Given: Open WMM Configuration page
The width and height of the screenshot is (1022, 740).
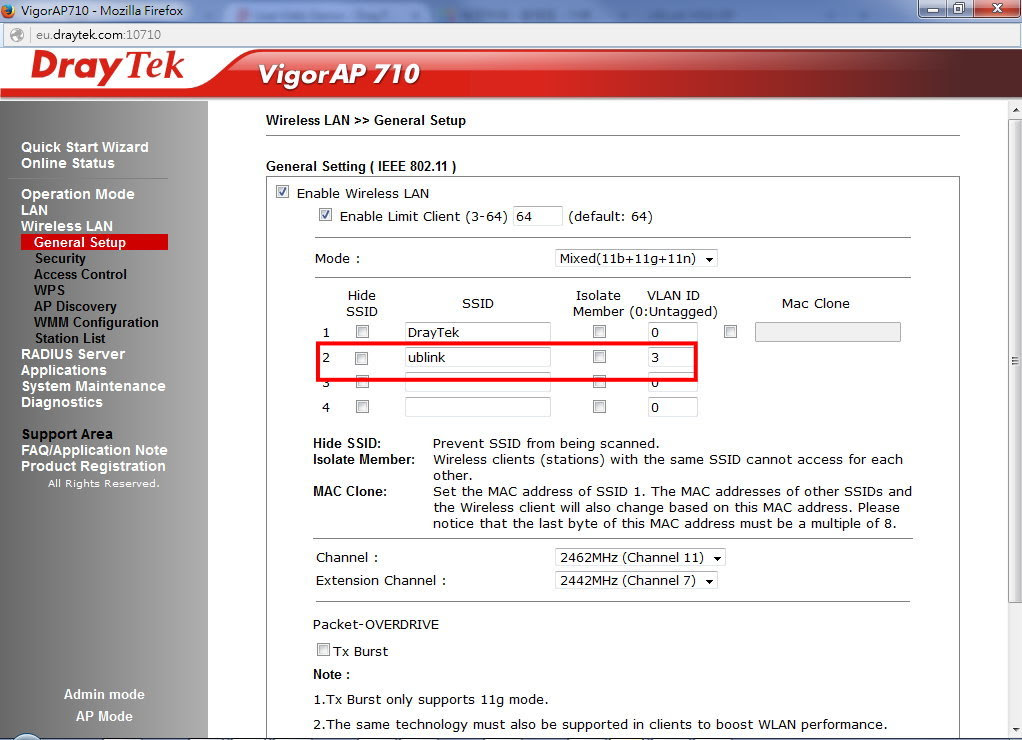Looking at the screenshot, I should (96, 322).
